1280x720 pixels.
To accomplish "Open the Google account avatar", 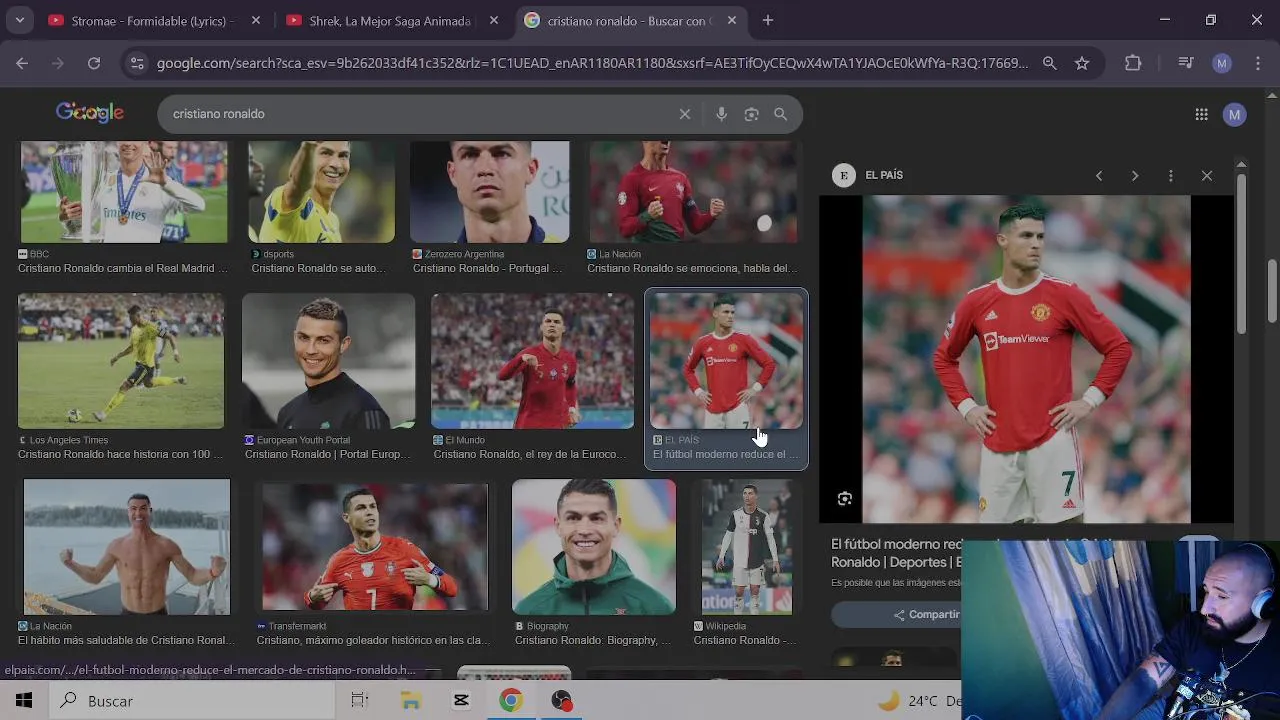I will (x=1234, y=114).
